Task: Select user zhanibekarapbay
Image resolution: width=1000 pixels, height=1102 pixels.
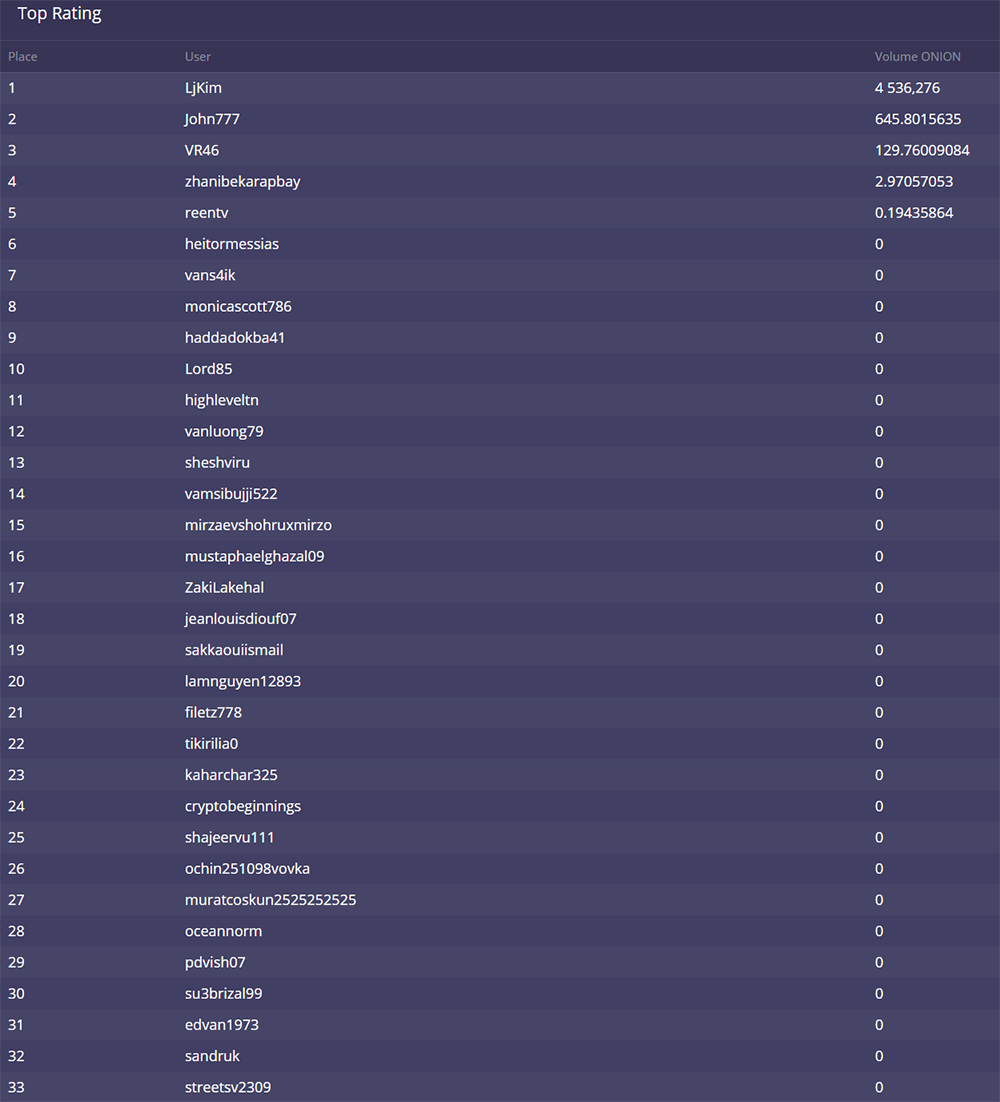Action: (x=242, y=181)
